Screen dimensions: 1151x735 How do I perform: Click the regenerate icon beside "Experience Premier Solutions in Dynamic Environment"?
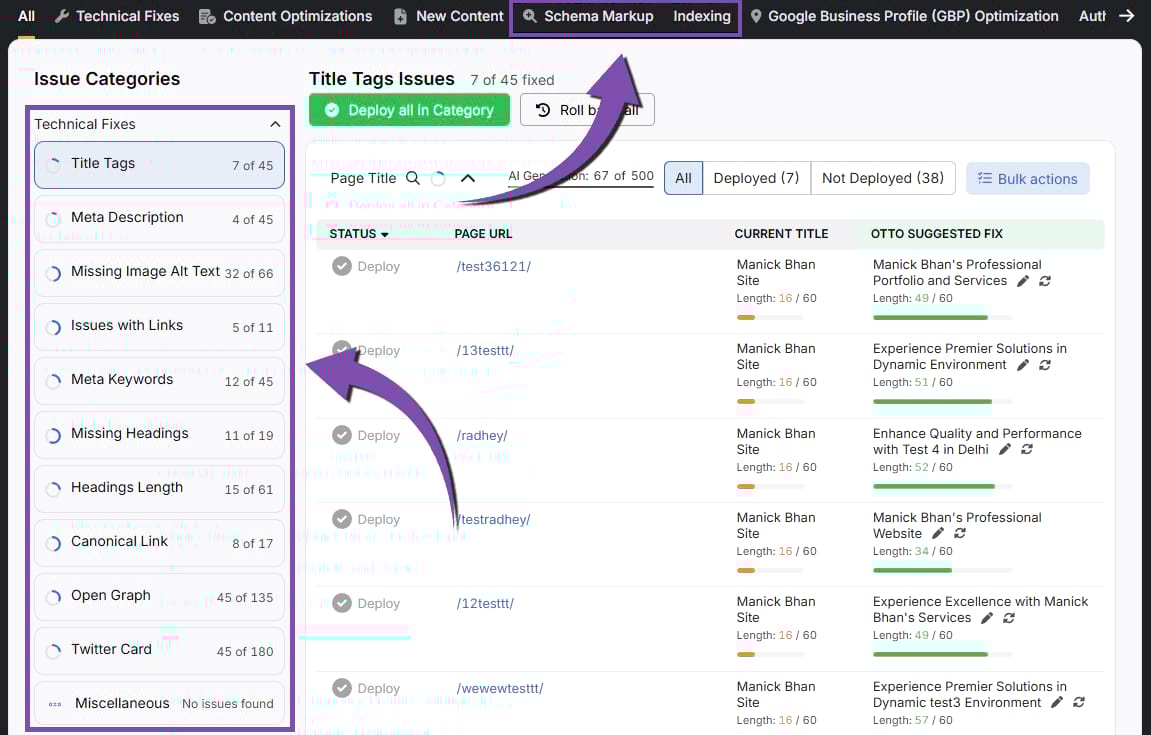pyautogui.click(x=1045, y=364)
